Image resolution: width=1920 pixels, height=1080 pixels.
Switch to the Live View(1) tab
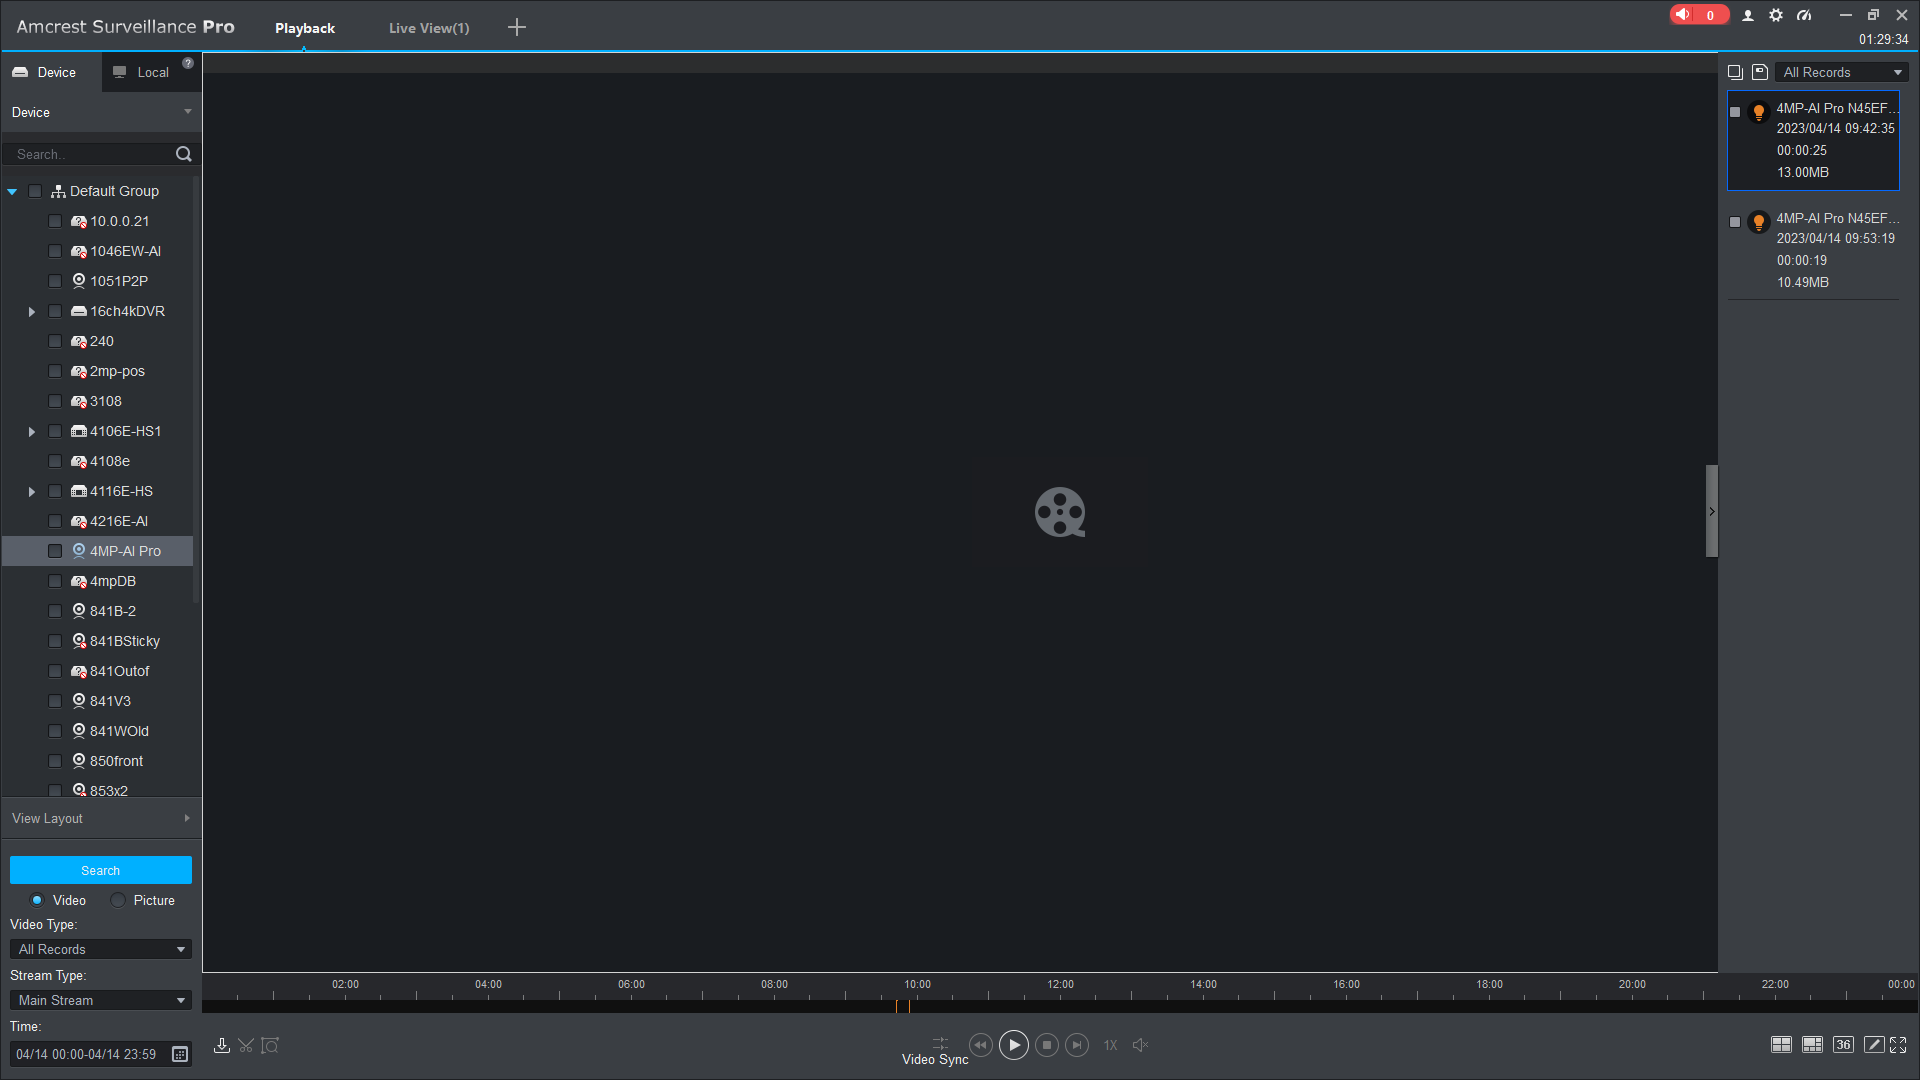coord(429,28)
